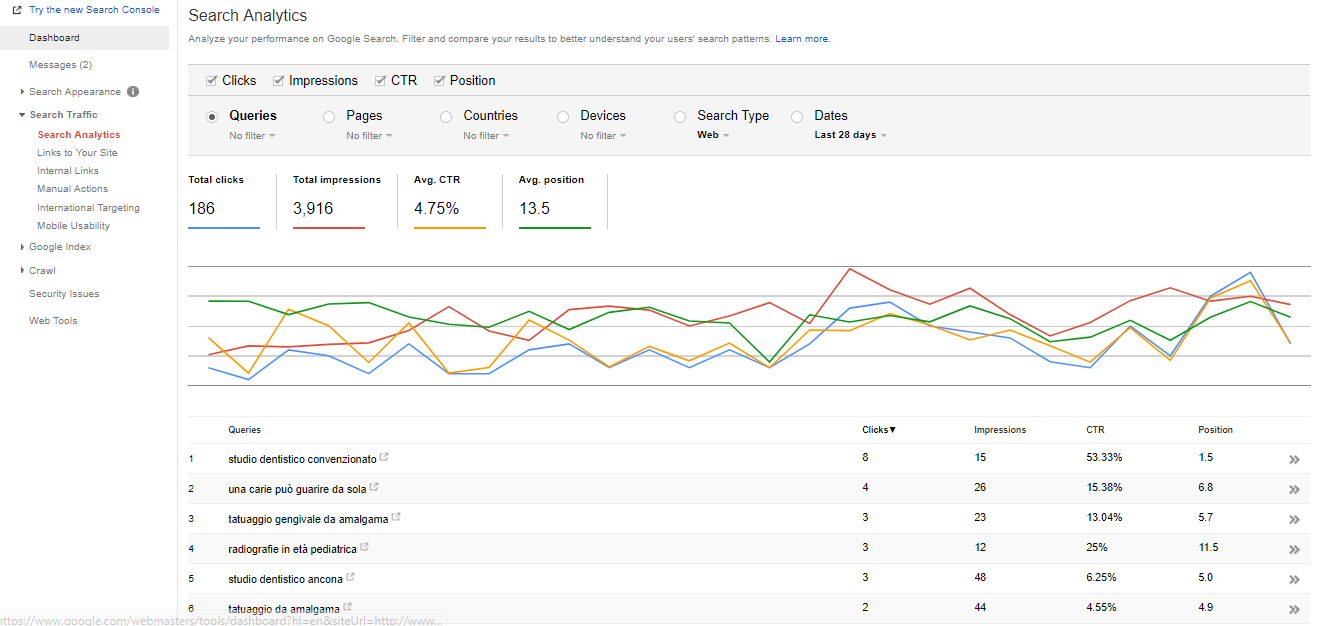Select the Pages radio button
The height and width of the screenshot is (626, 1332).
pyautogui.click(x=329, y=117)
